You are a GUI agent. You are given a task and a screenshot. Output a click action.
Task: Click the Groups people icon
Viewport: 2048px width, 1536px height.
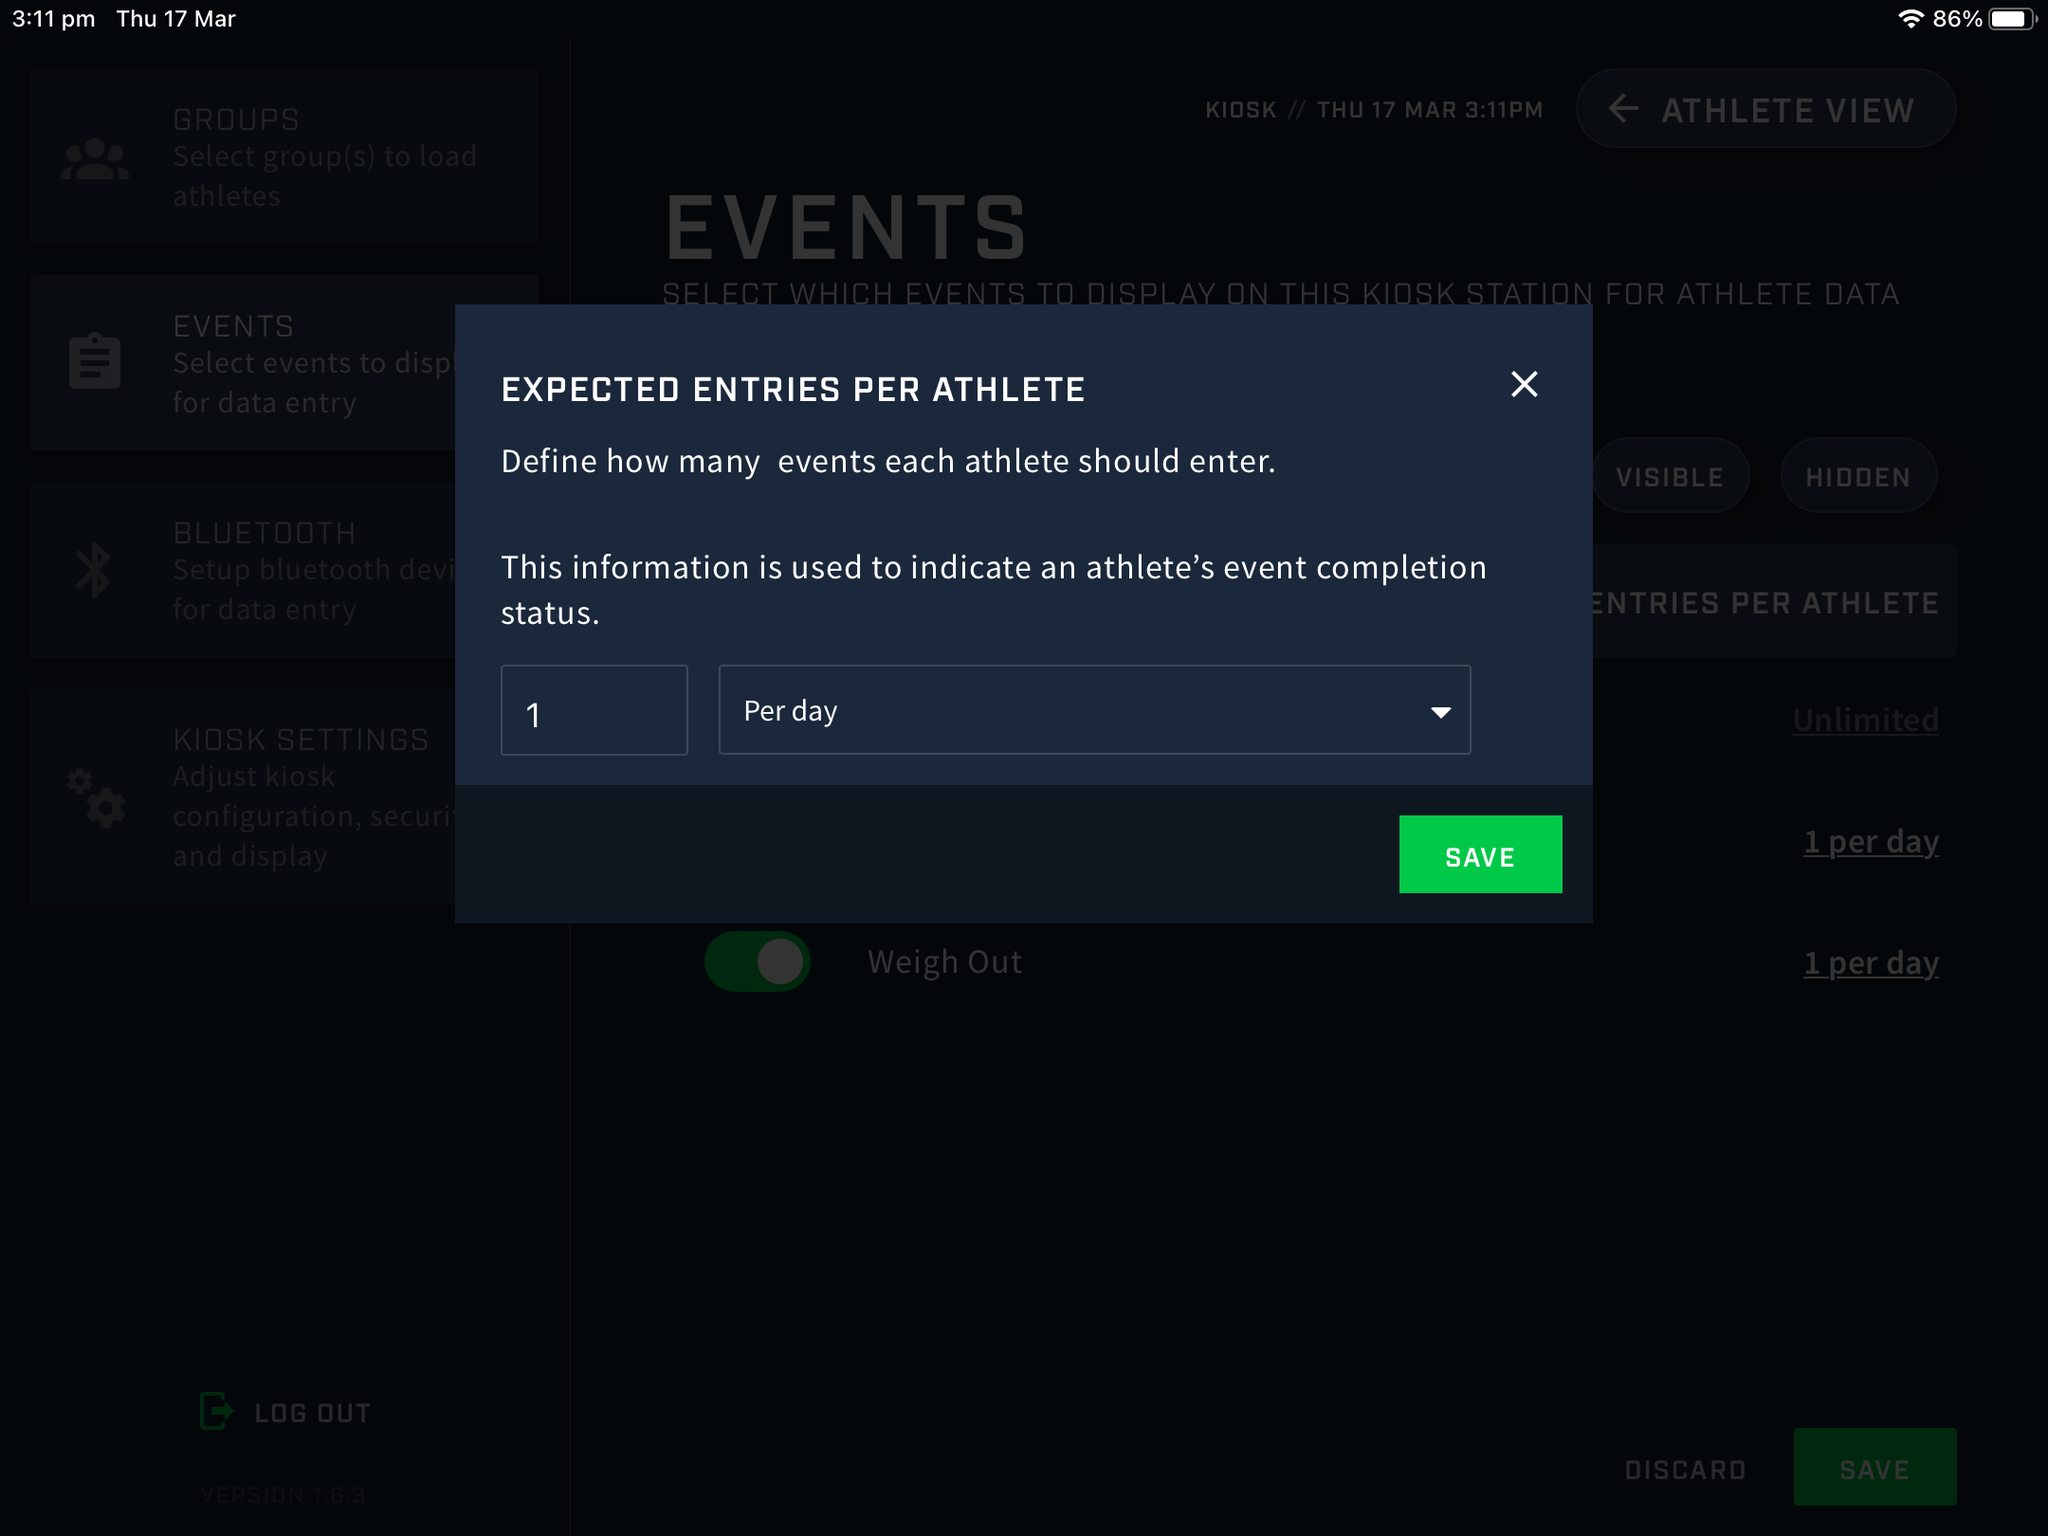click(94, 159)
